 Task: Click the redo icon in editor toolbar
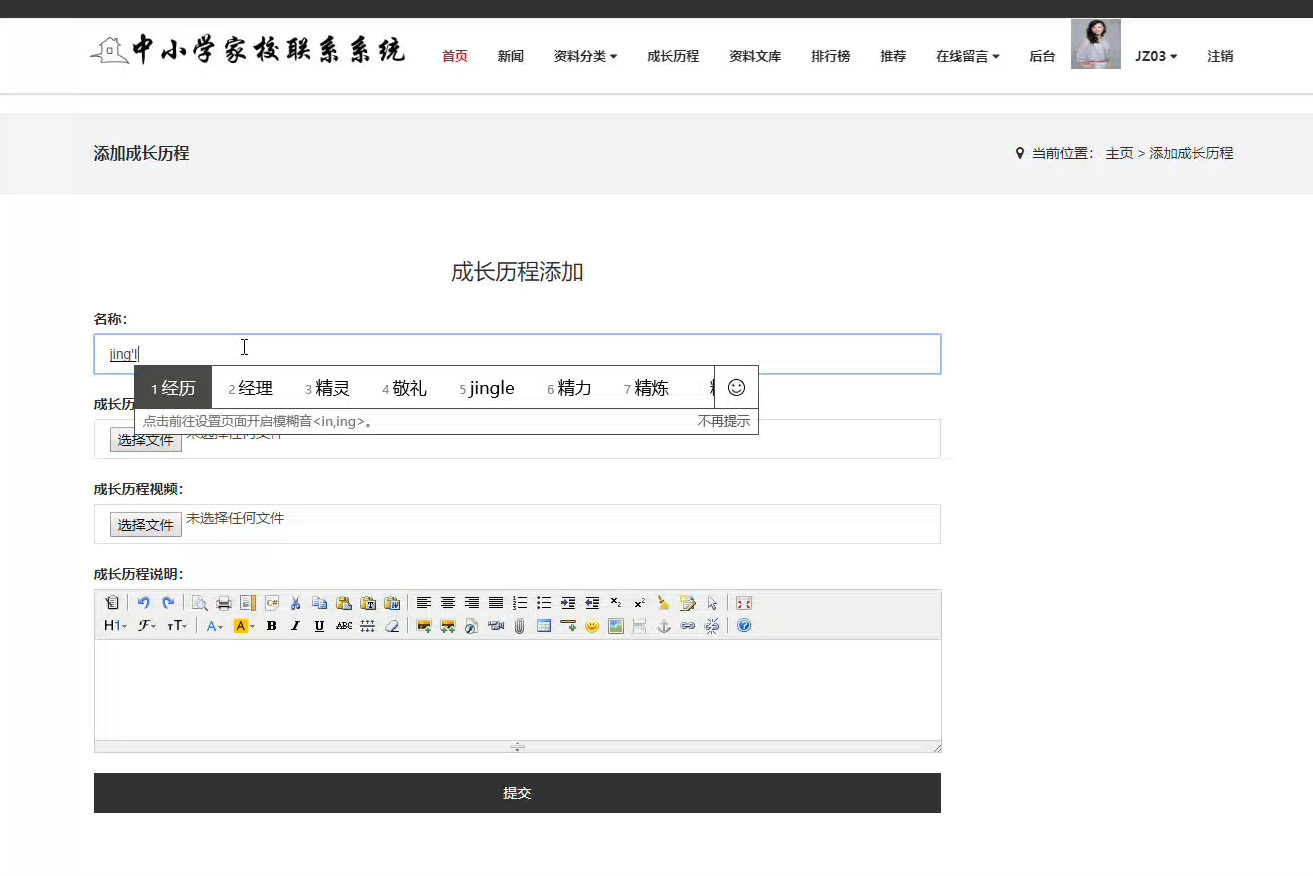tap(168, 603)
